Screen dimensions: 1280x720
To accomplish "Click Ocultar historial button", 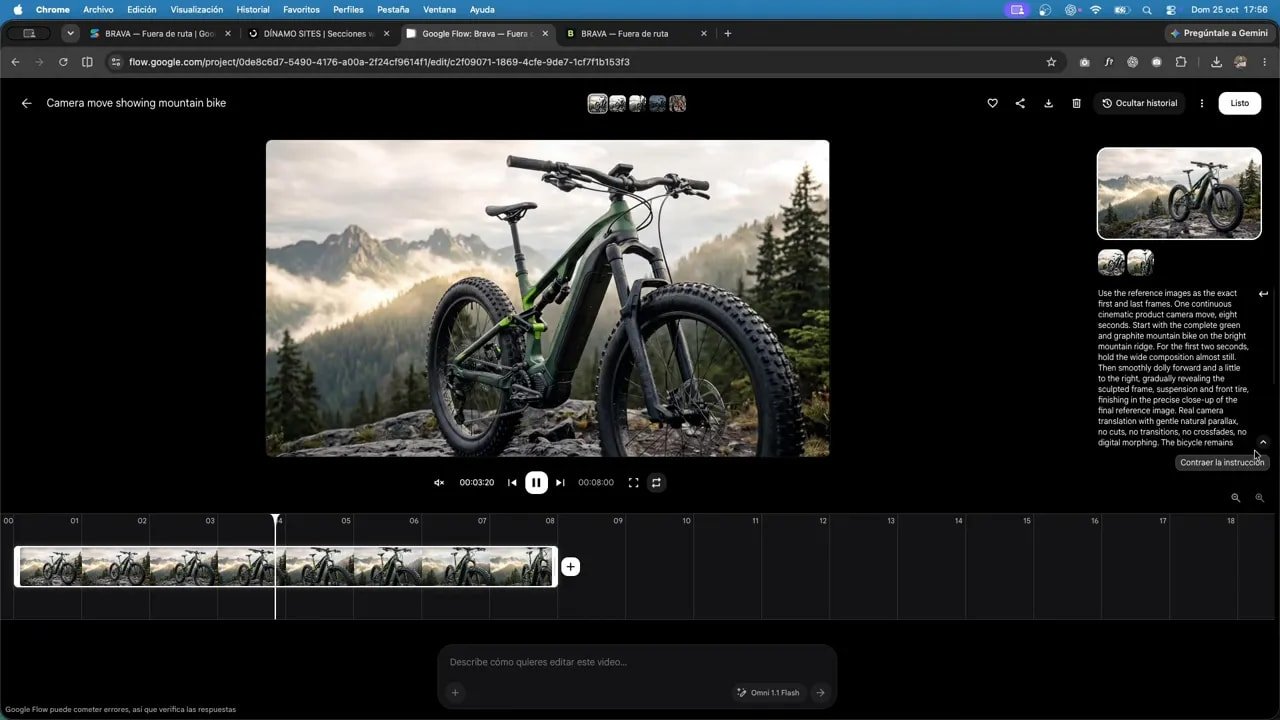I will [1139, 103].
